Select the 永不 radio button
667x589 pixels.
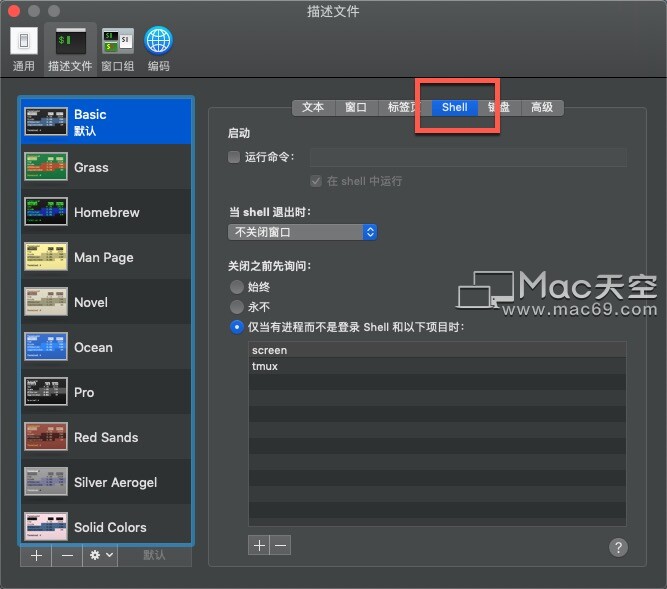pyautogui.click(x=237, y=307)
